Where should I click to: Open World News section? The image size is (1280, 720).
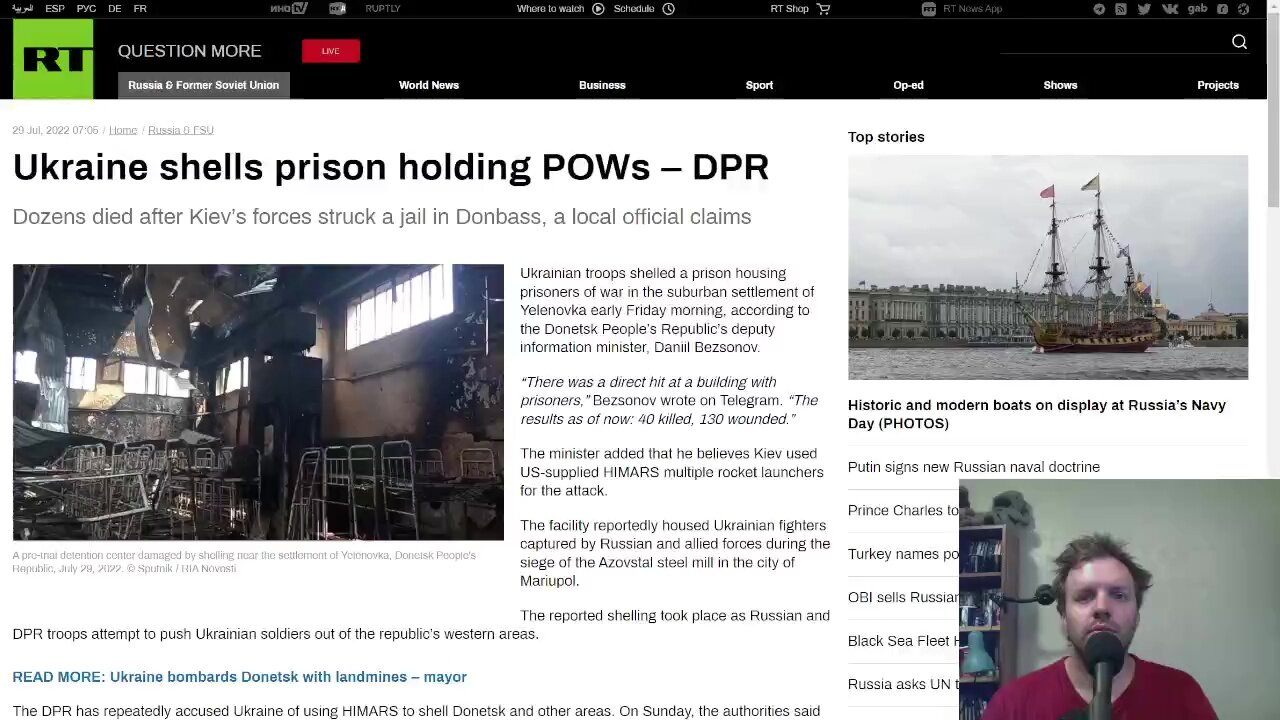(429, 85)
